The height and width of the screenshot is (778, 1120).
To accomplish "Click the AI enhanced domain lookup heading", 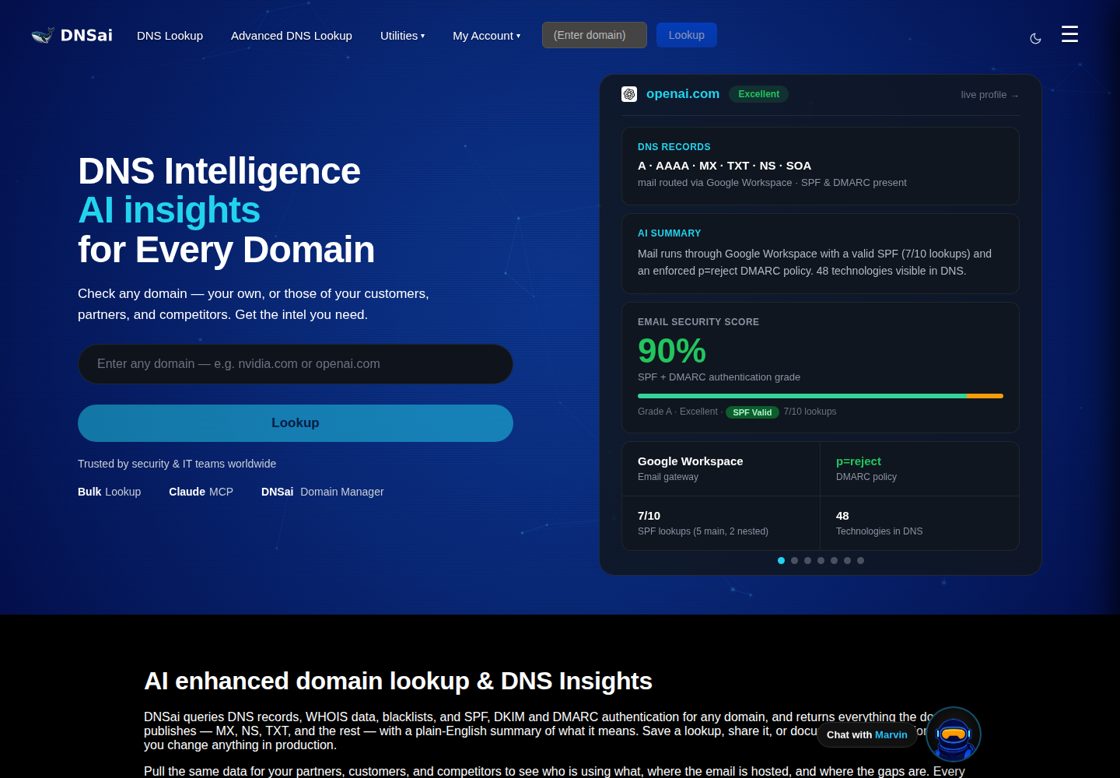I will [398, 681].
